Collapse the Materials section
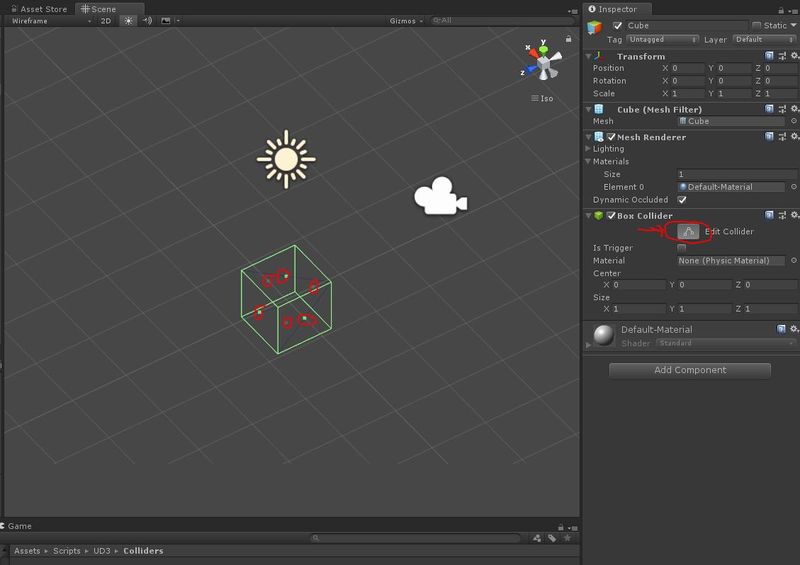The height and width of the screenshot is (565, 800). tap(588, 161)
